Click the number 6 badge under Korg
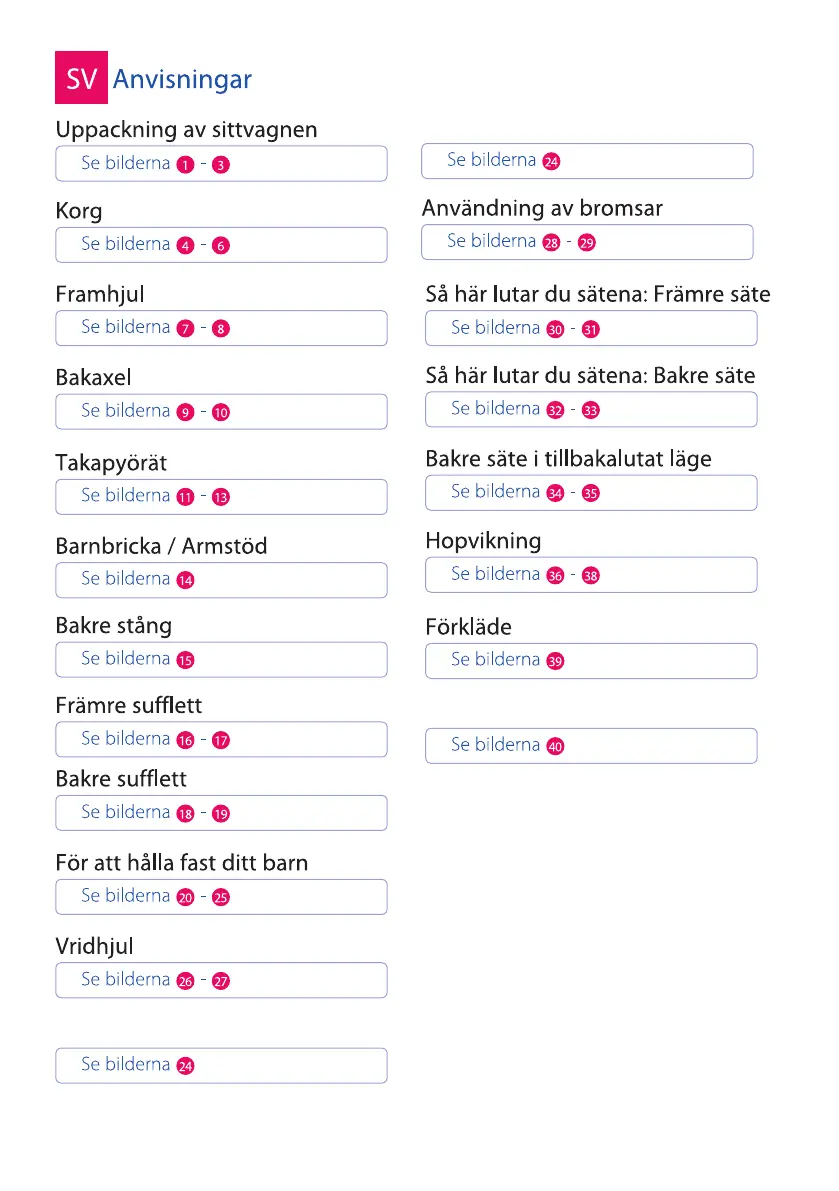 click(221, 246)
